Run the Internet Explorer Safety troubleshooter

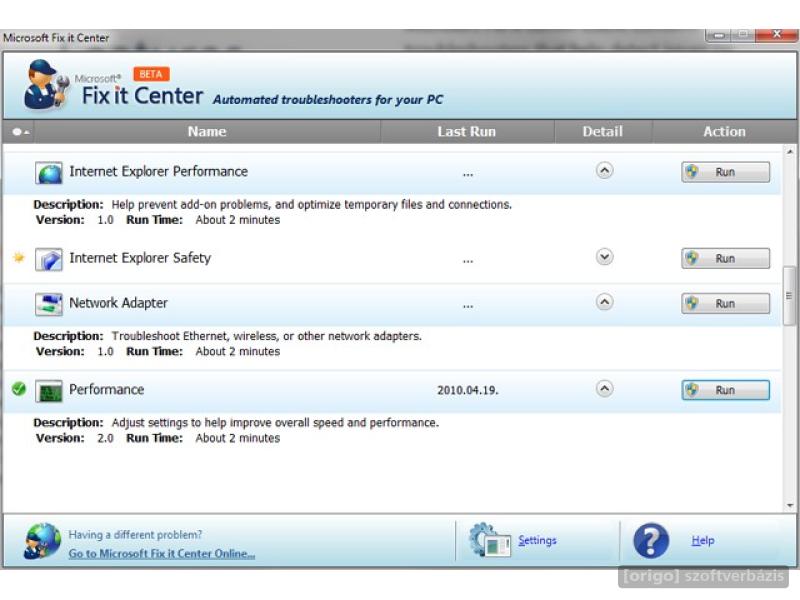pyautogui.click(x=726, y=258)
